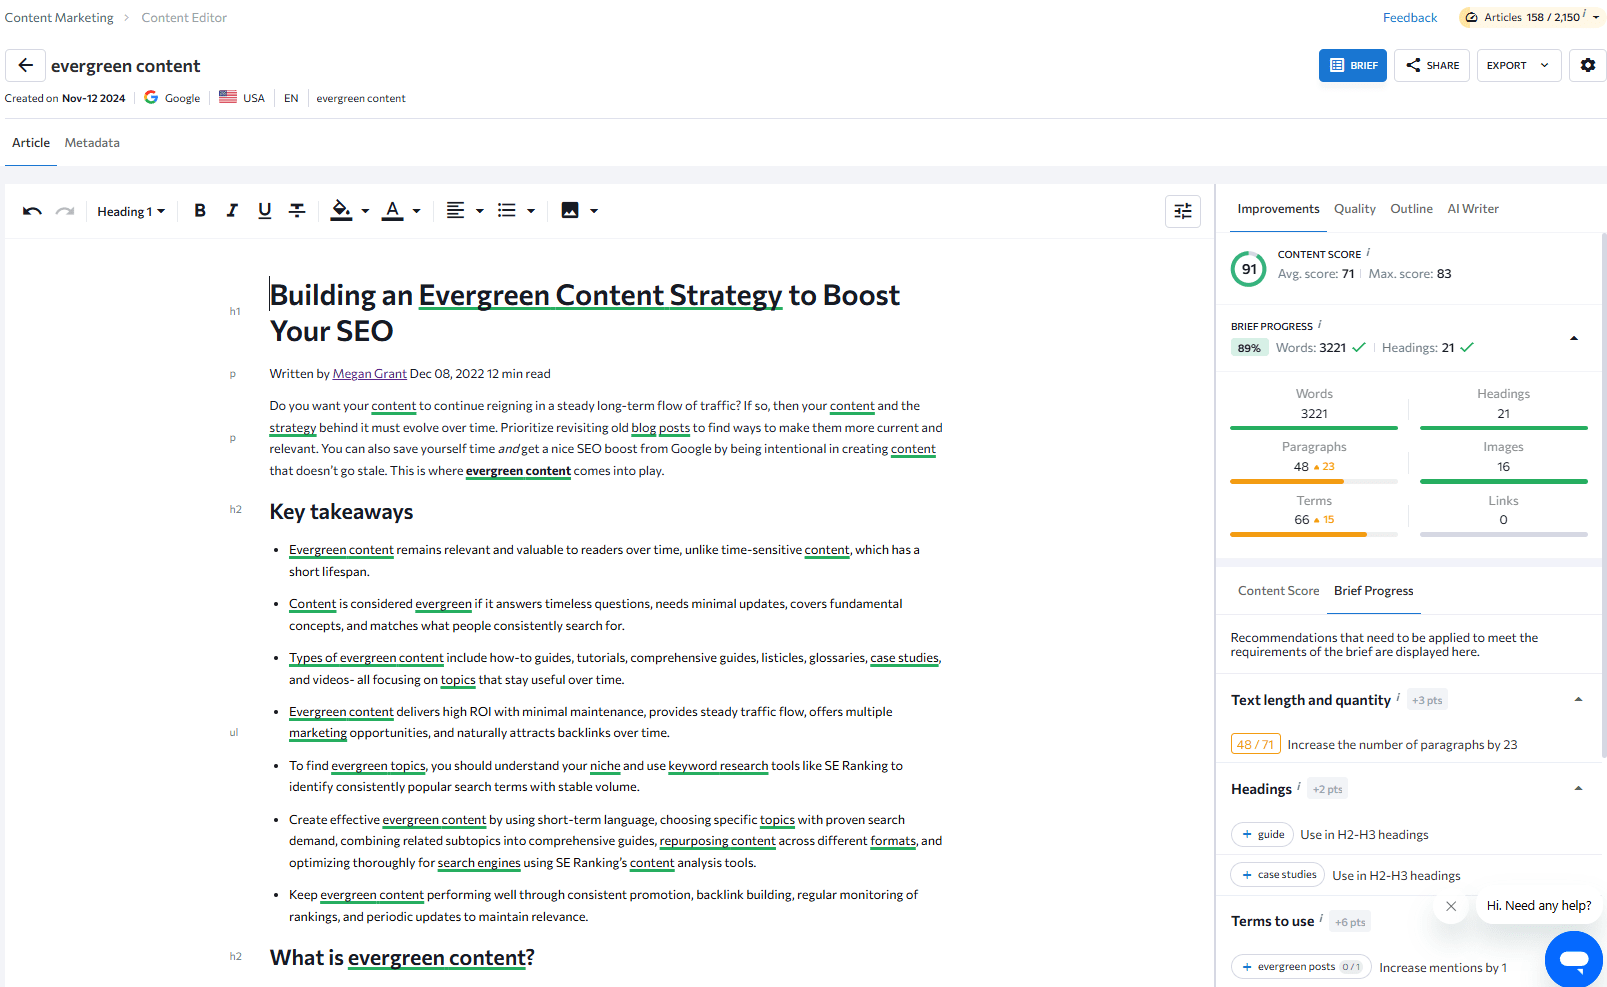Open the Content Editor breadcrumb
This screenshot has width=1607, height=987.
coord(184,17)
